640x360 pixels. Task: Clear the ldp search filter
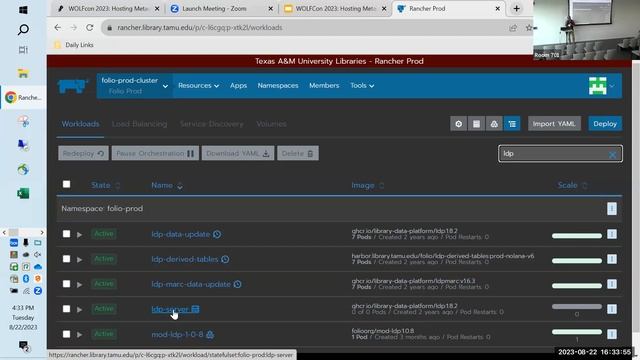point(612,154)
